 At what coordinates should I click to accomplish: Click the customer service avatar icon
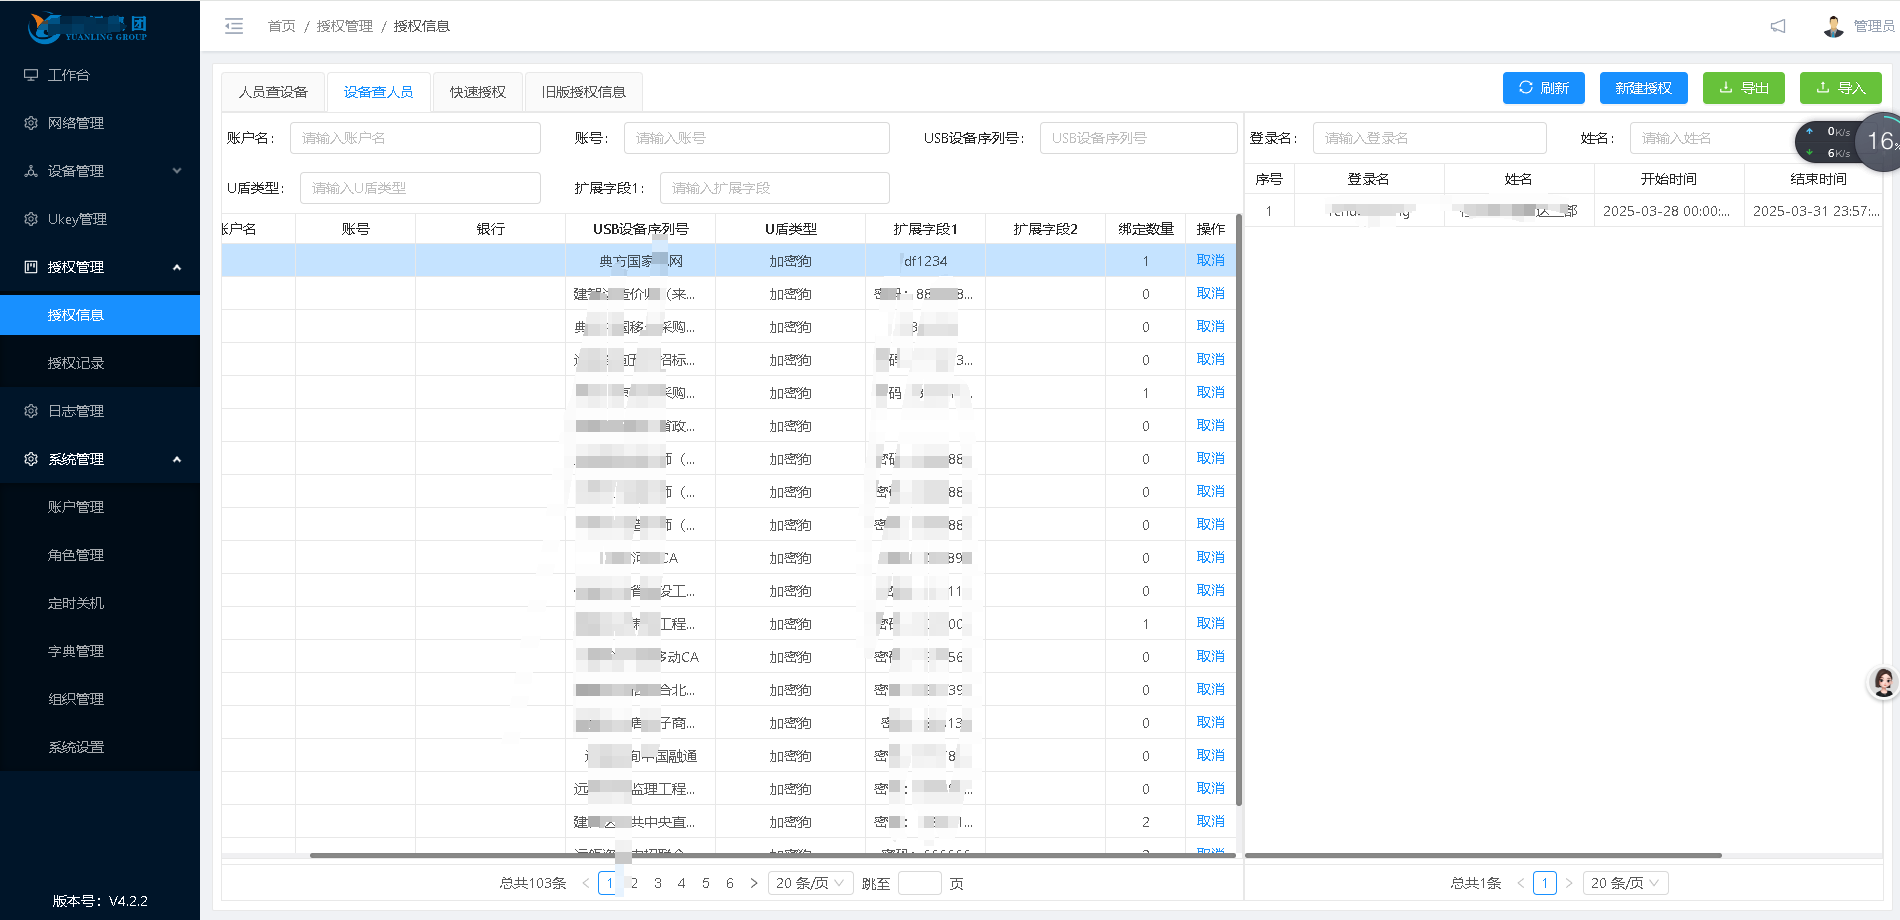click(1883, 683)
